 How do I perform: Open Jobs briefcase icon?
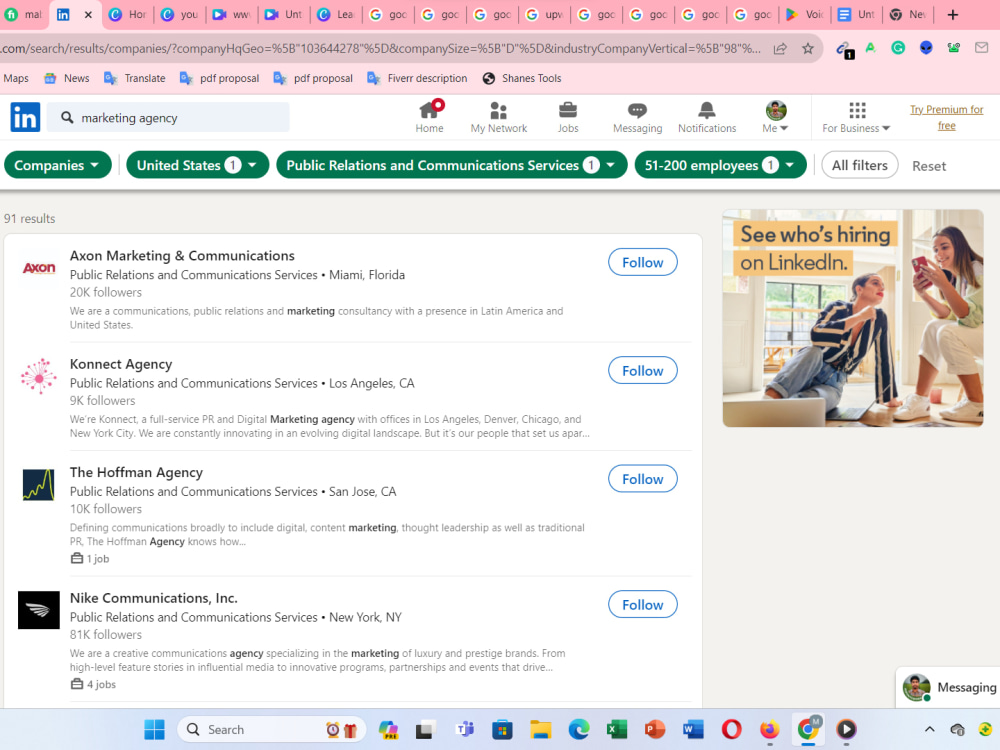pos(568,110)
